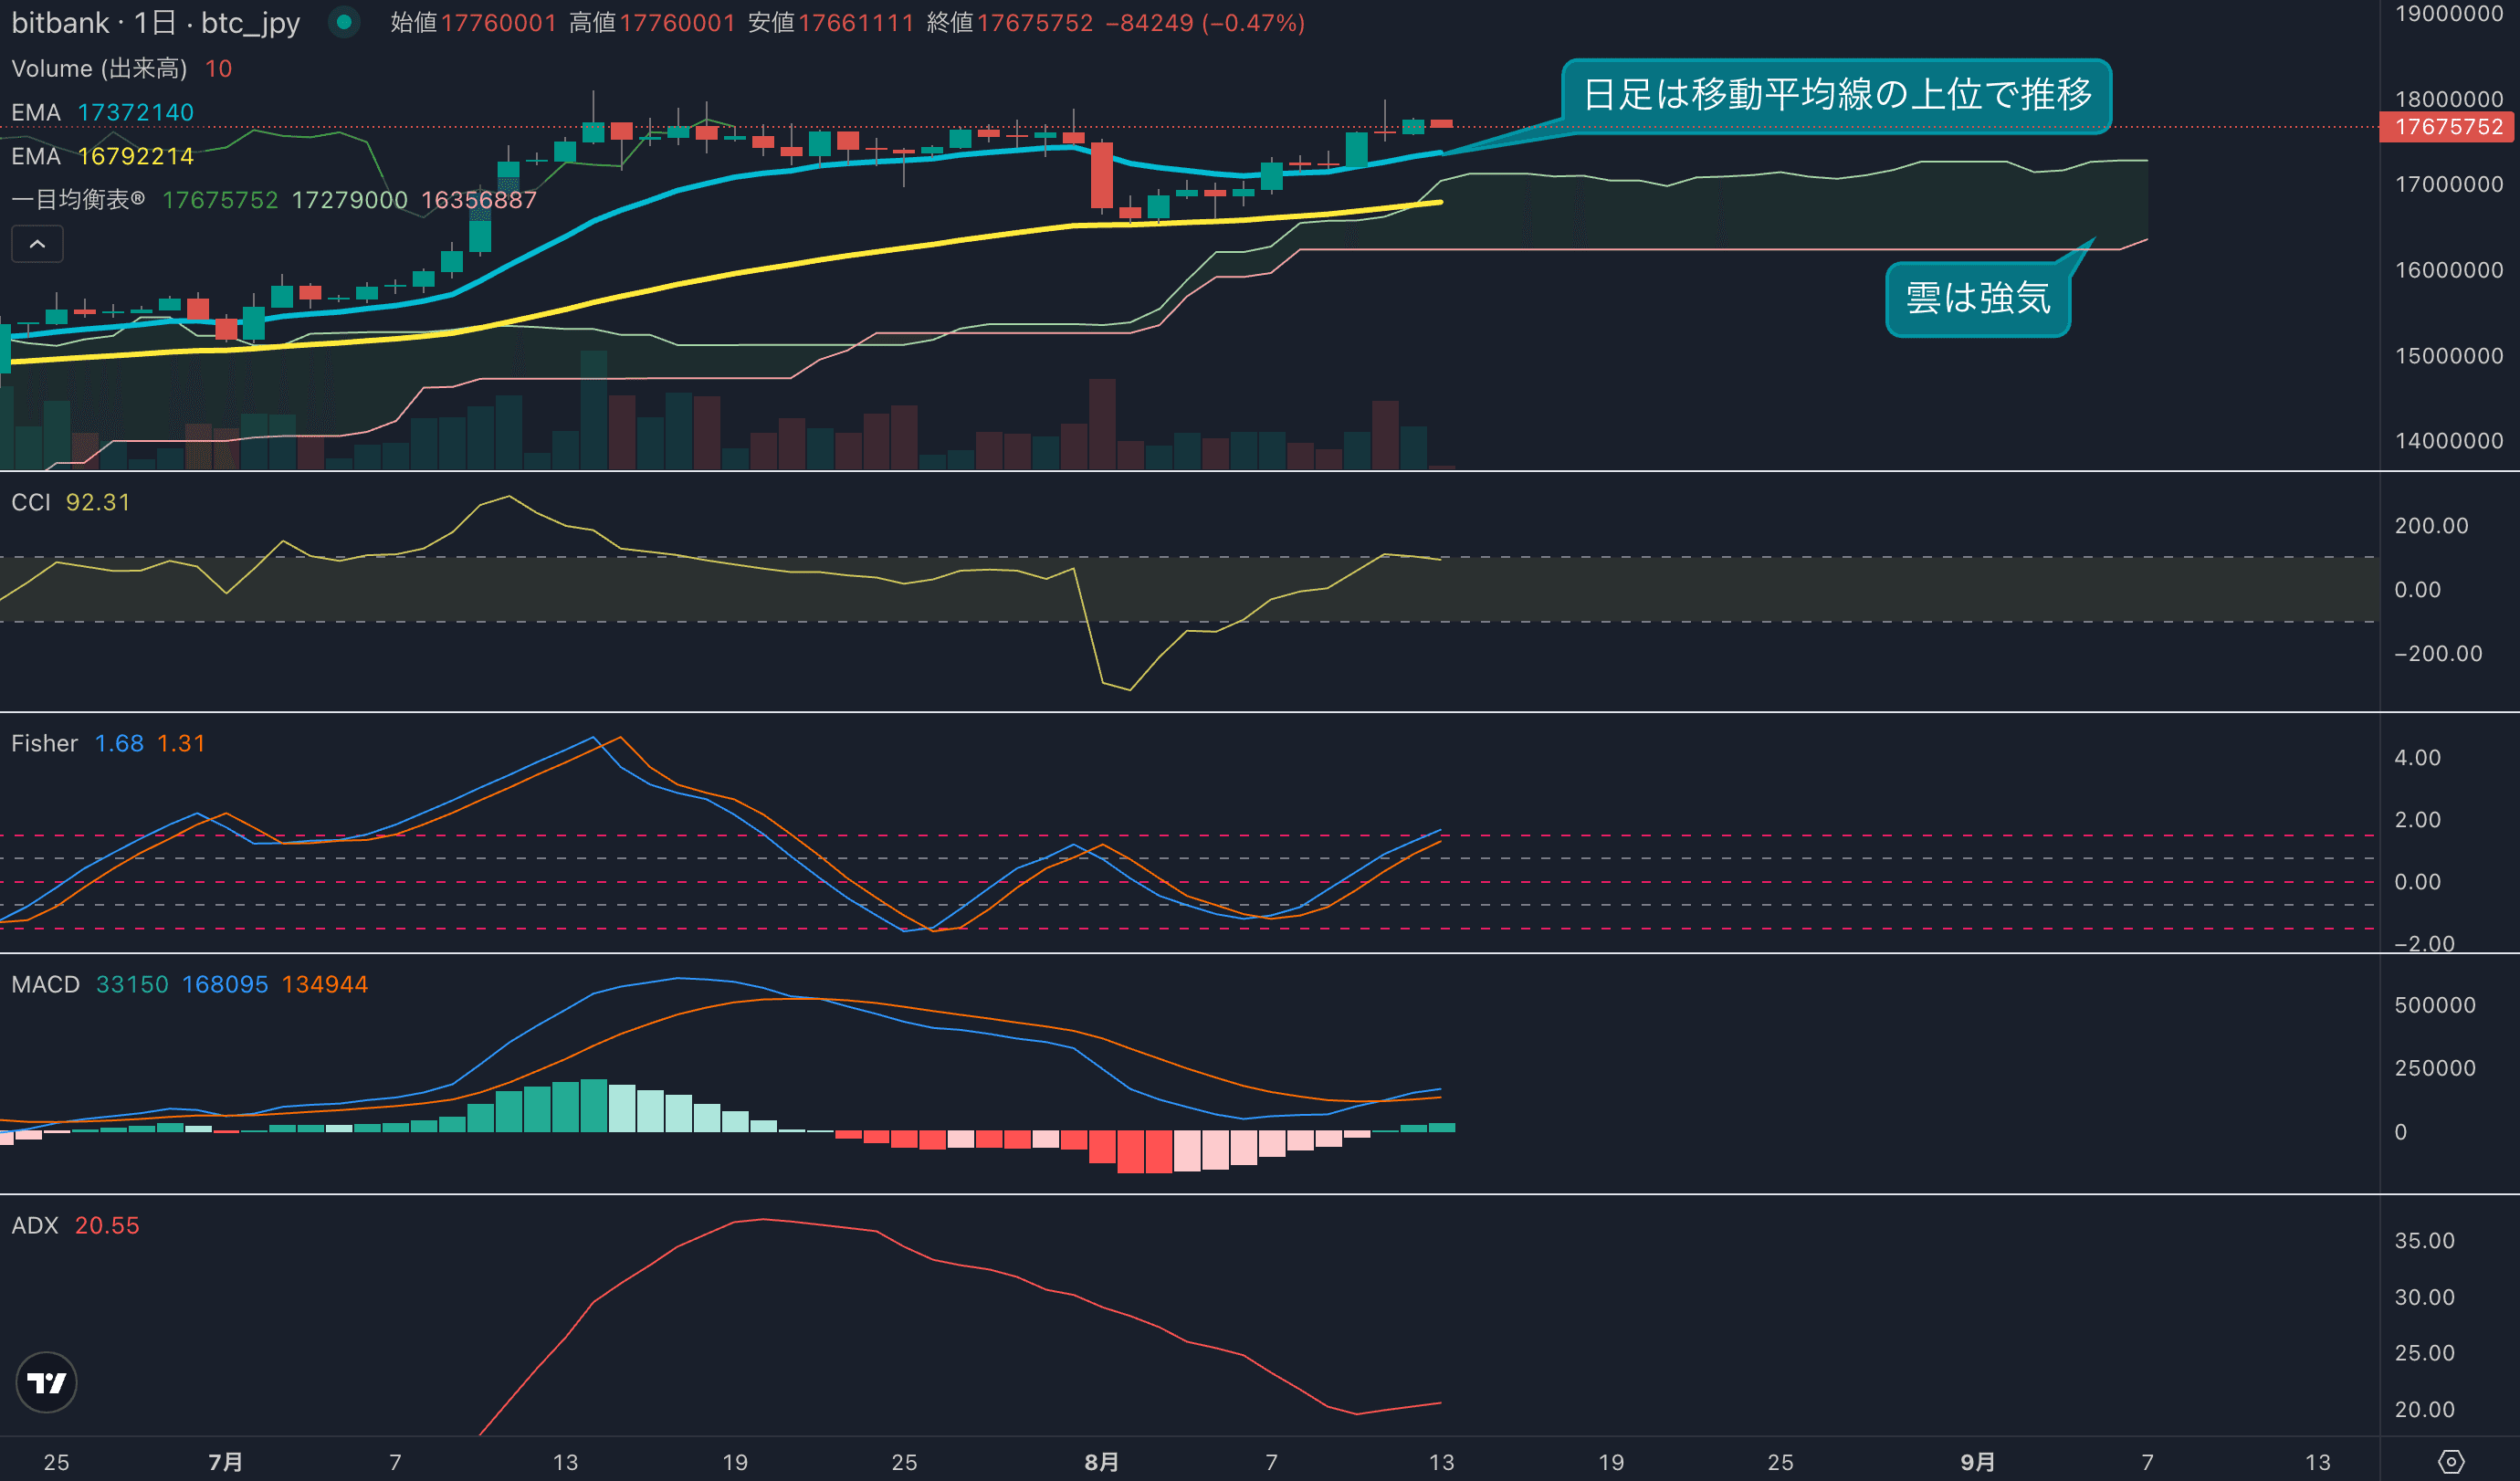Select the Fisher indicator label
The width and height of the screenshot is (2520, 1481).
pyautogui.click(x=44, y=743)
